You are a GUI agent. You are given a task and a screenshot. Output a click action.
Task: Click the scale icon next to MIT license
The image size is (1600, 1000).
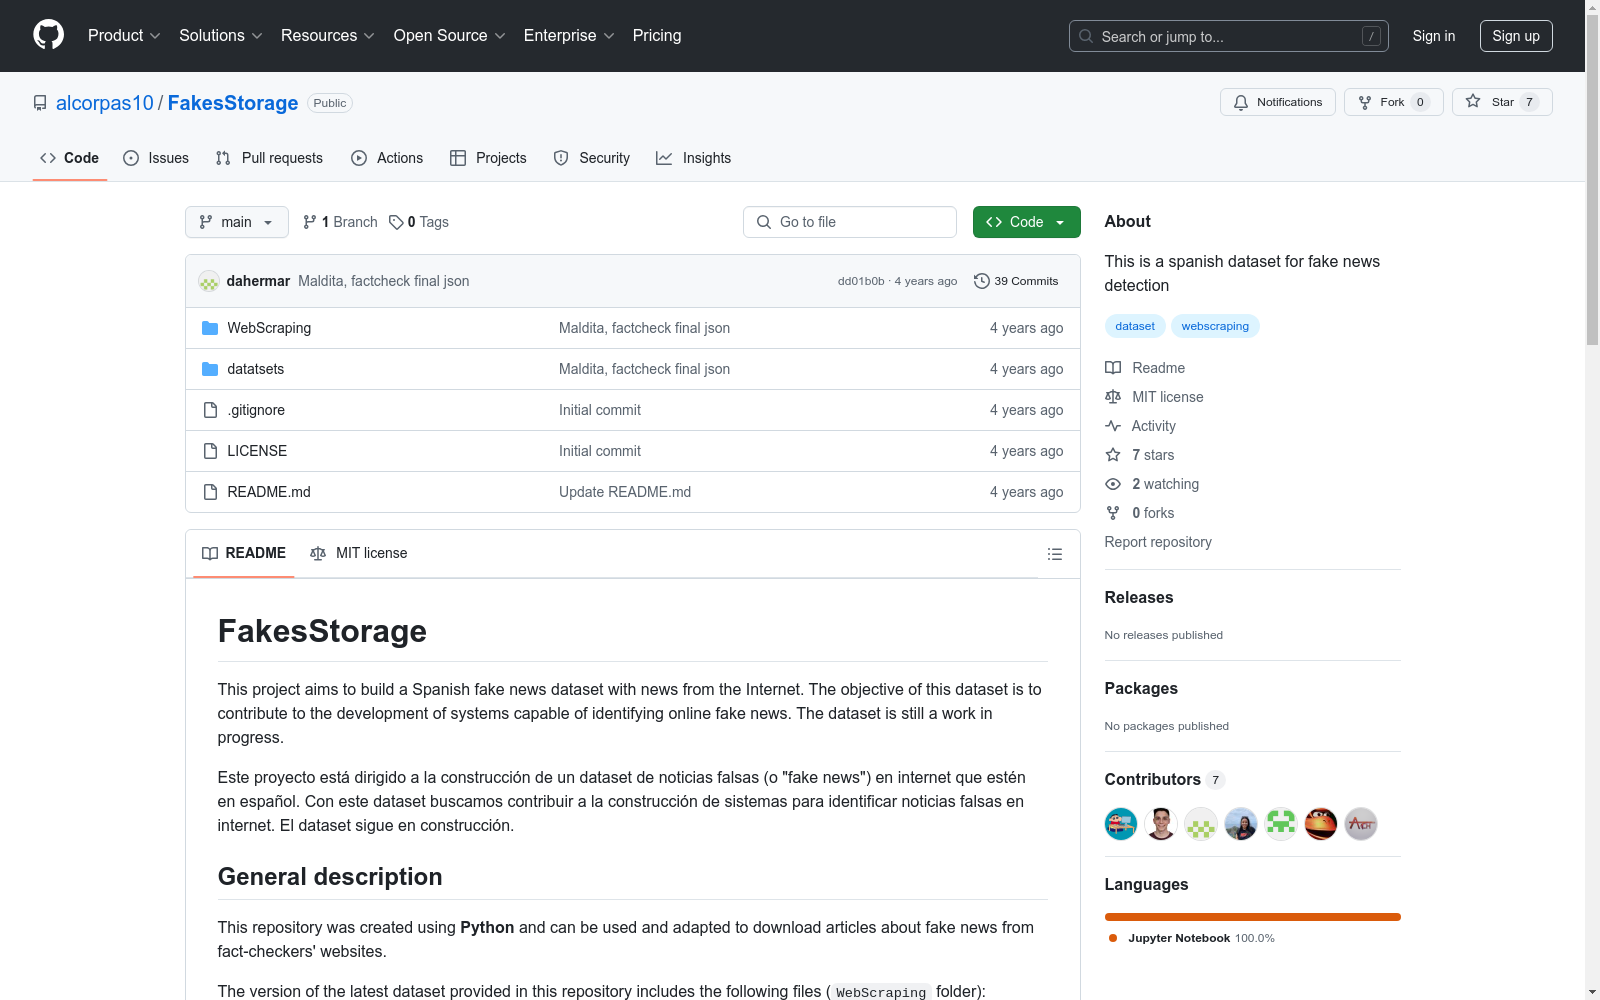click(x=1113, y=397)
